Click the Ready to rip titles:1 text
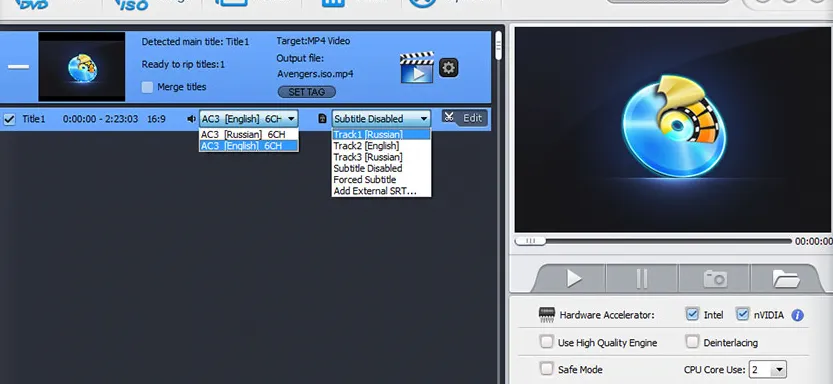The image size is (833, 384). [183, 64]
